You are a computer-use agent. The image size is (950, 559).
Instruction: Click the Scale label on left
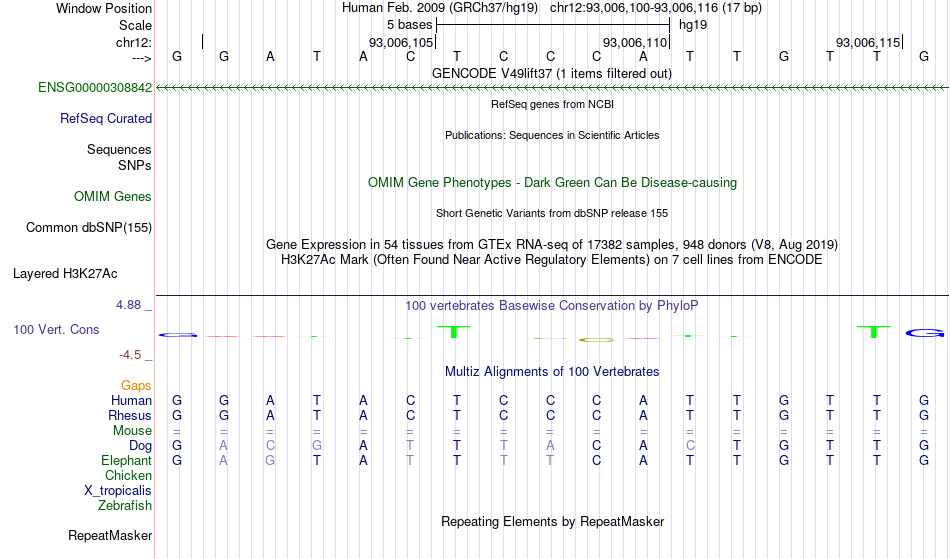point(136,25)
